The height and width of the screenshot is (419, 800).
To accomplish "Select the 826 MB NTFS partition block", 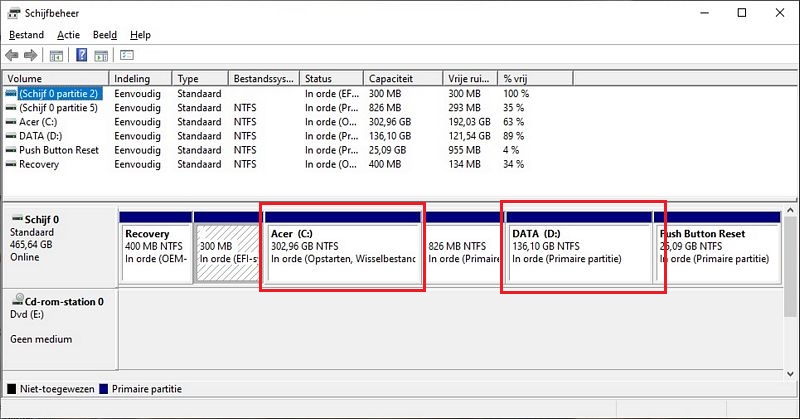I will coord(463,248).
